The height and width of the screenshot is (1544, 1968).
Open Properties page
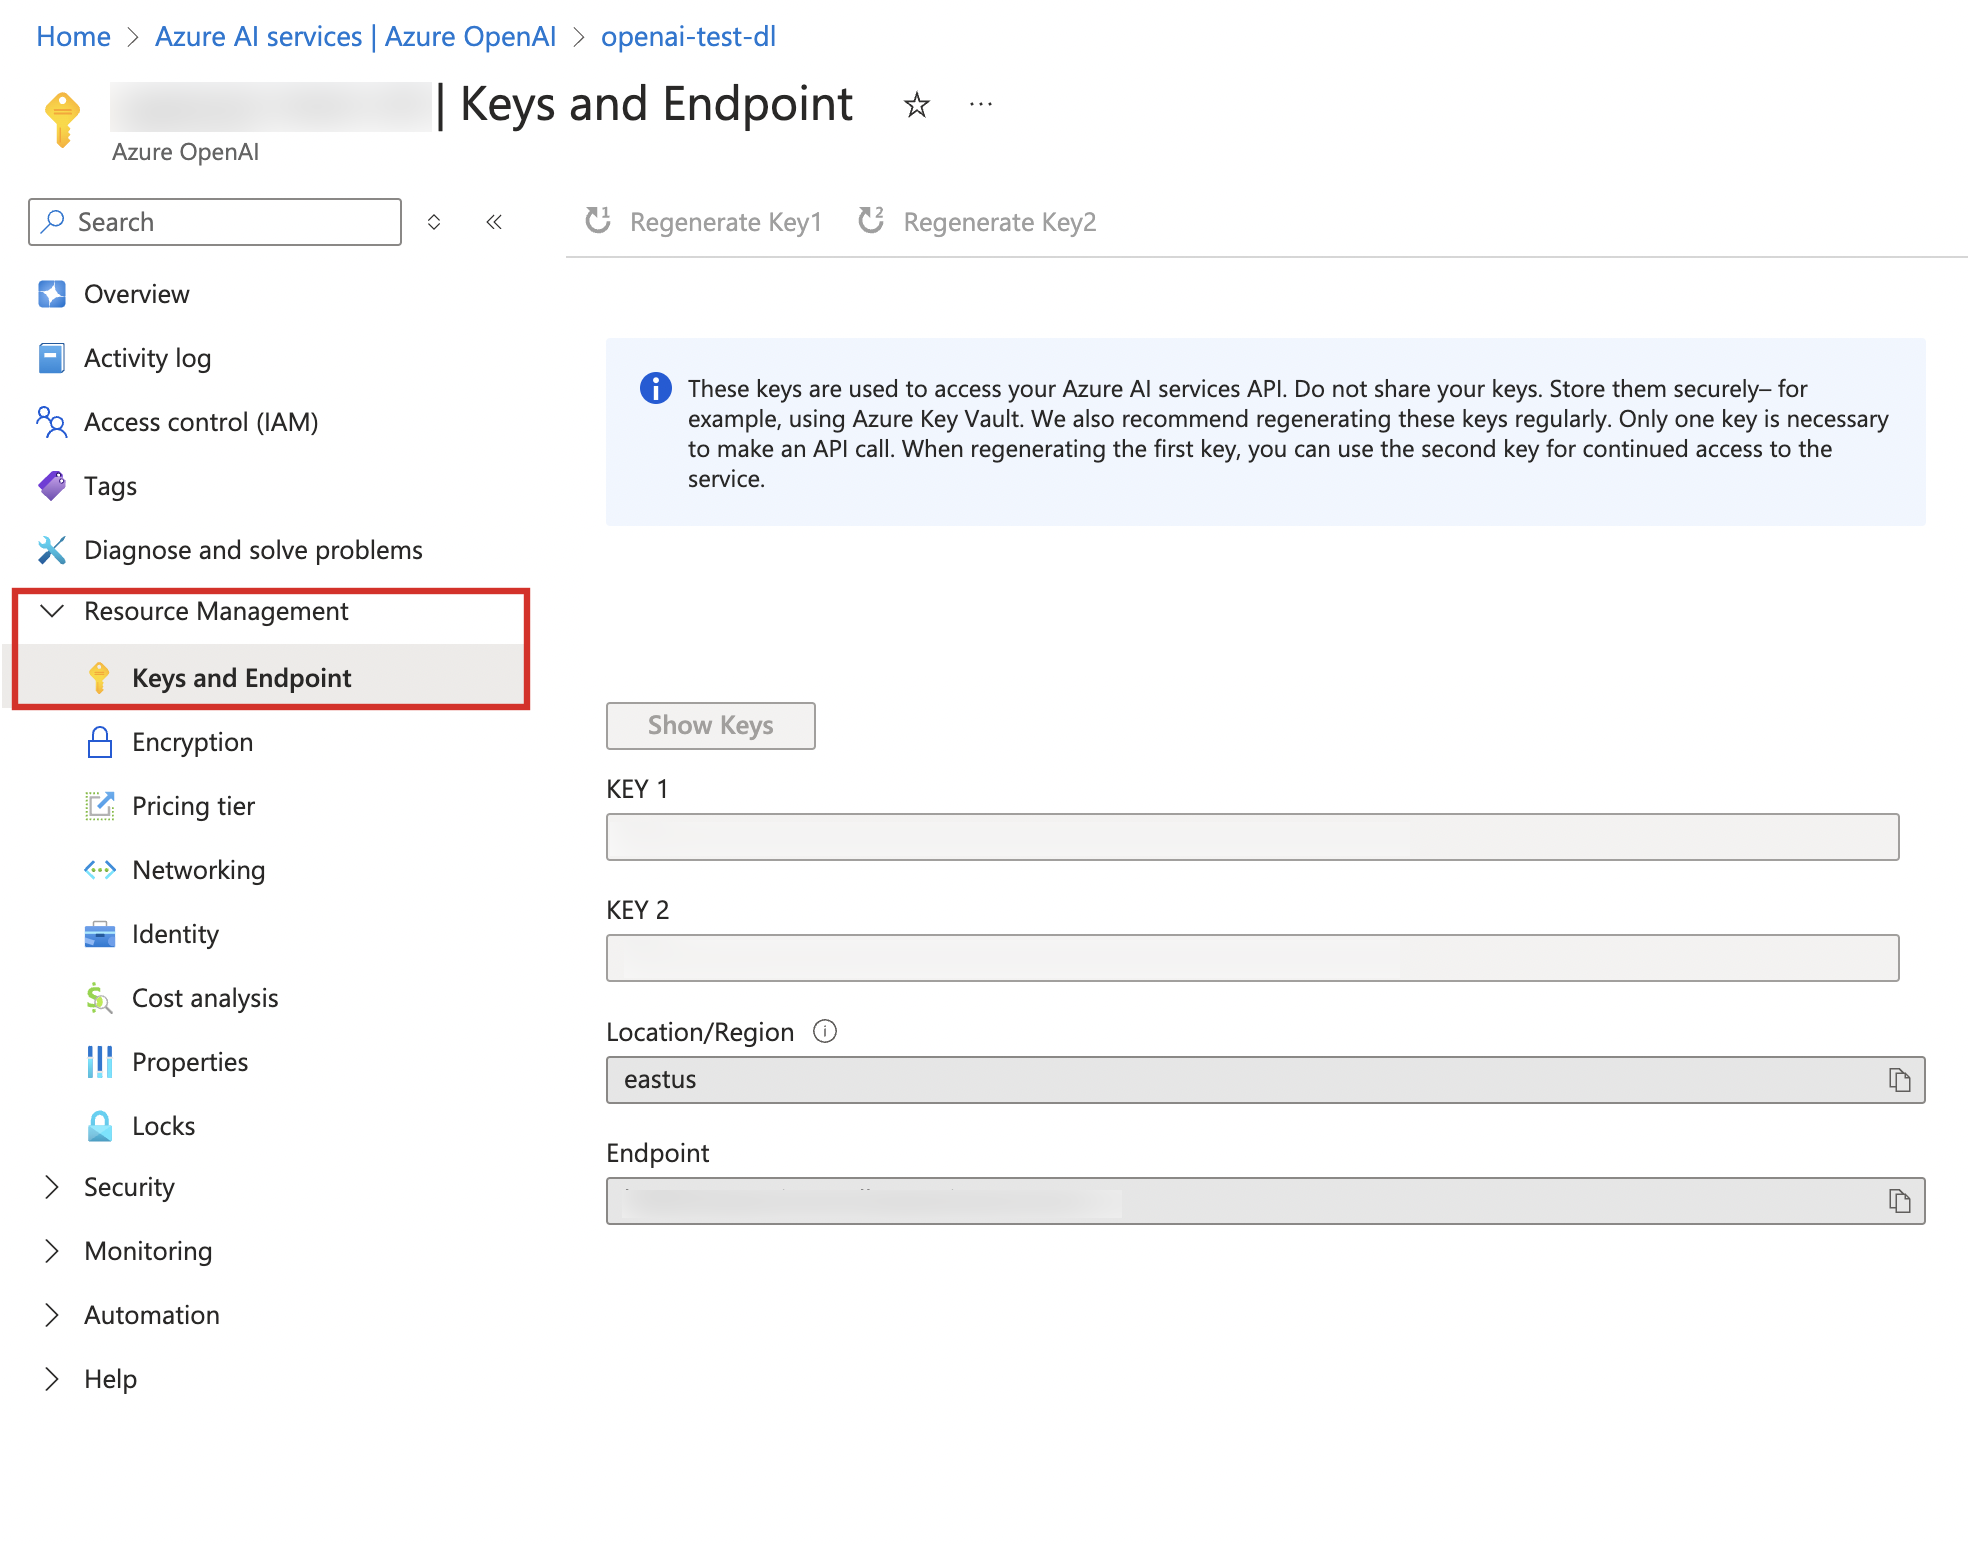click(x=190, y=1062)
